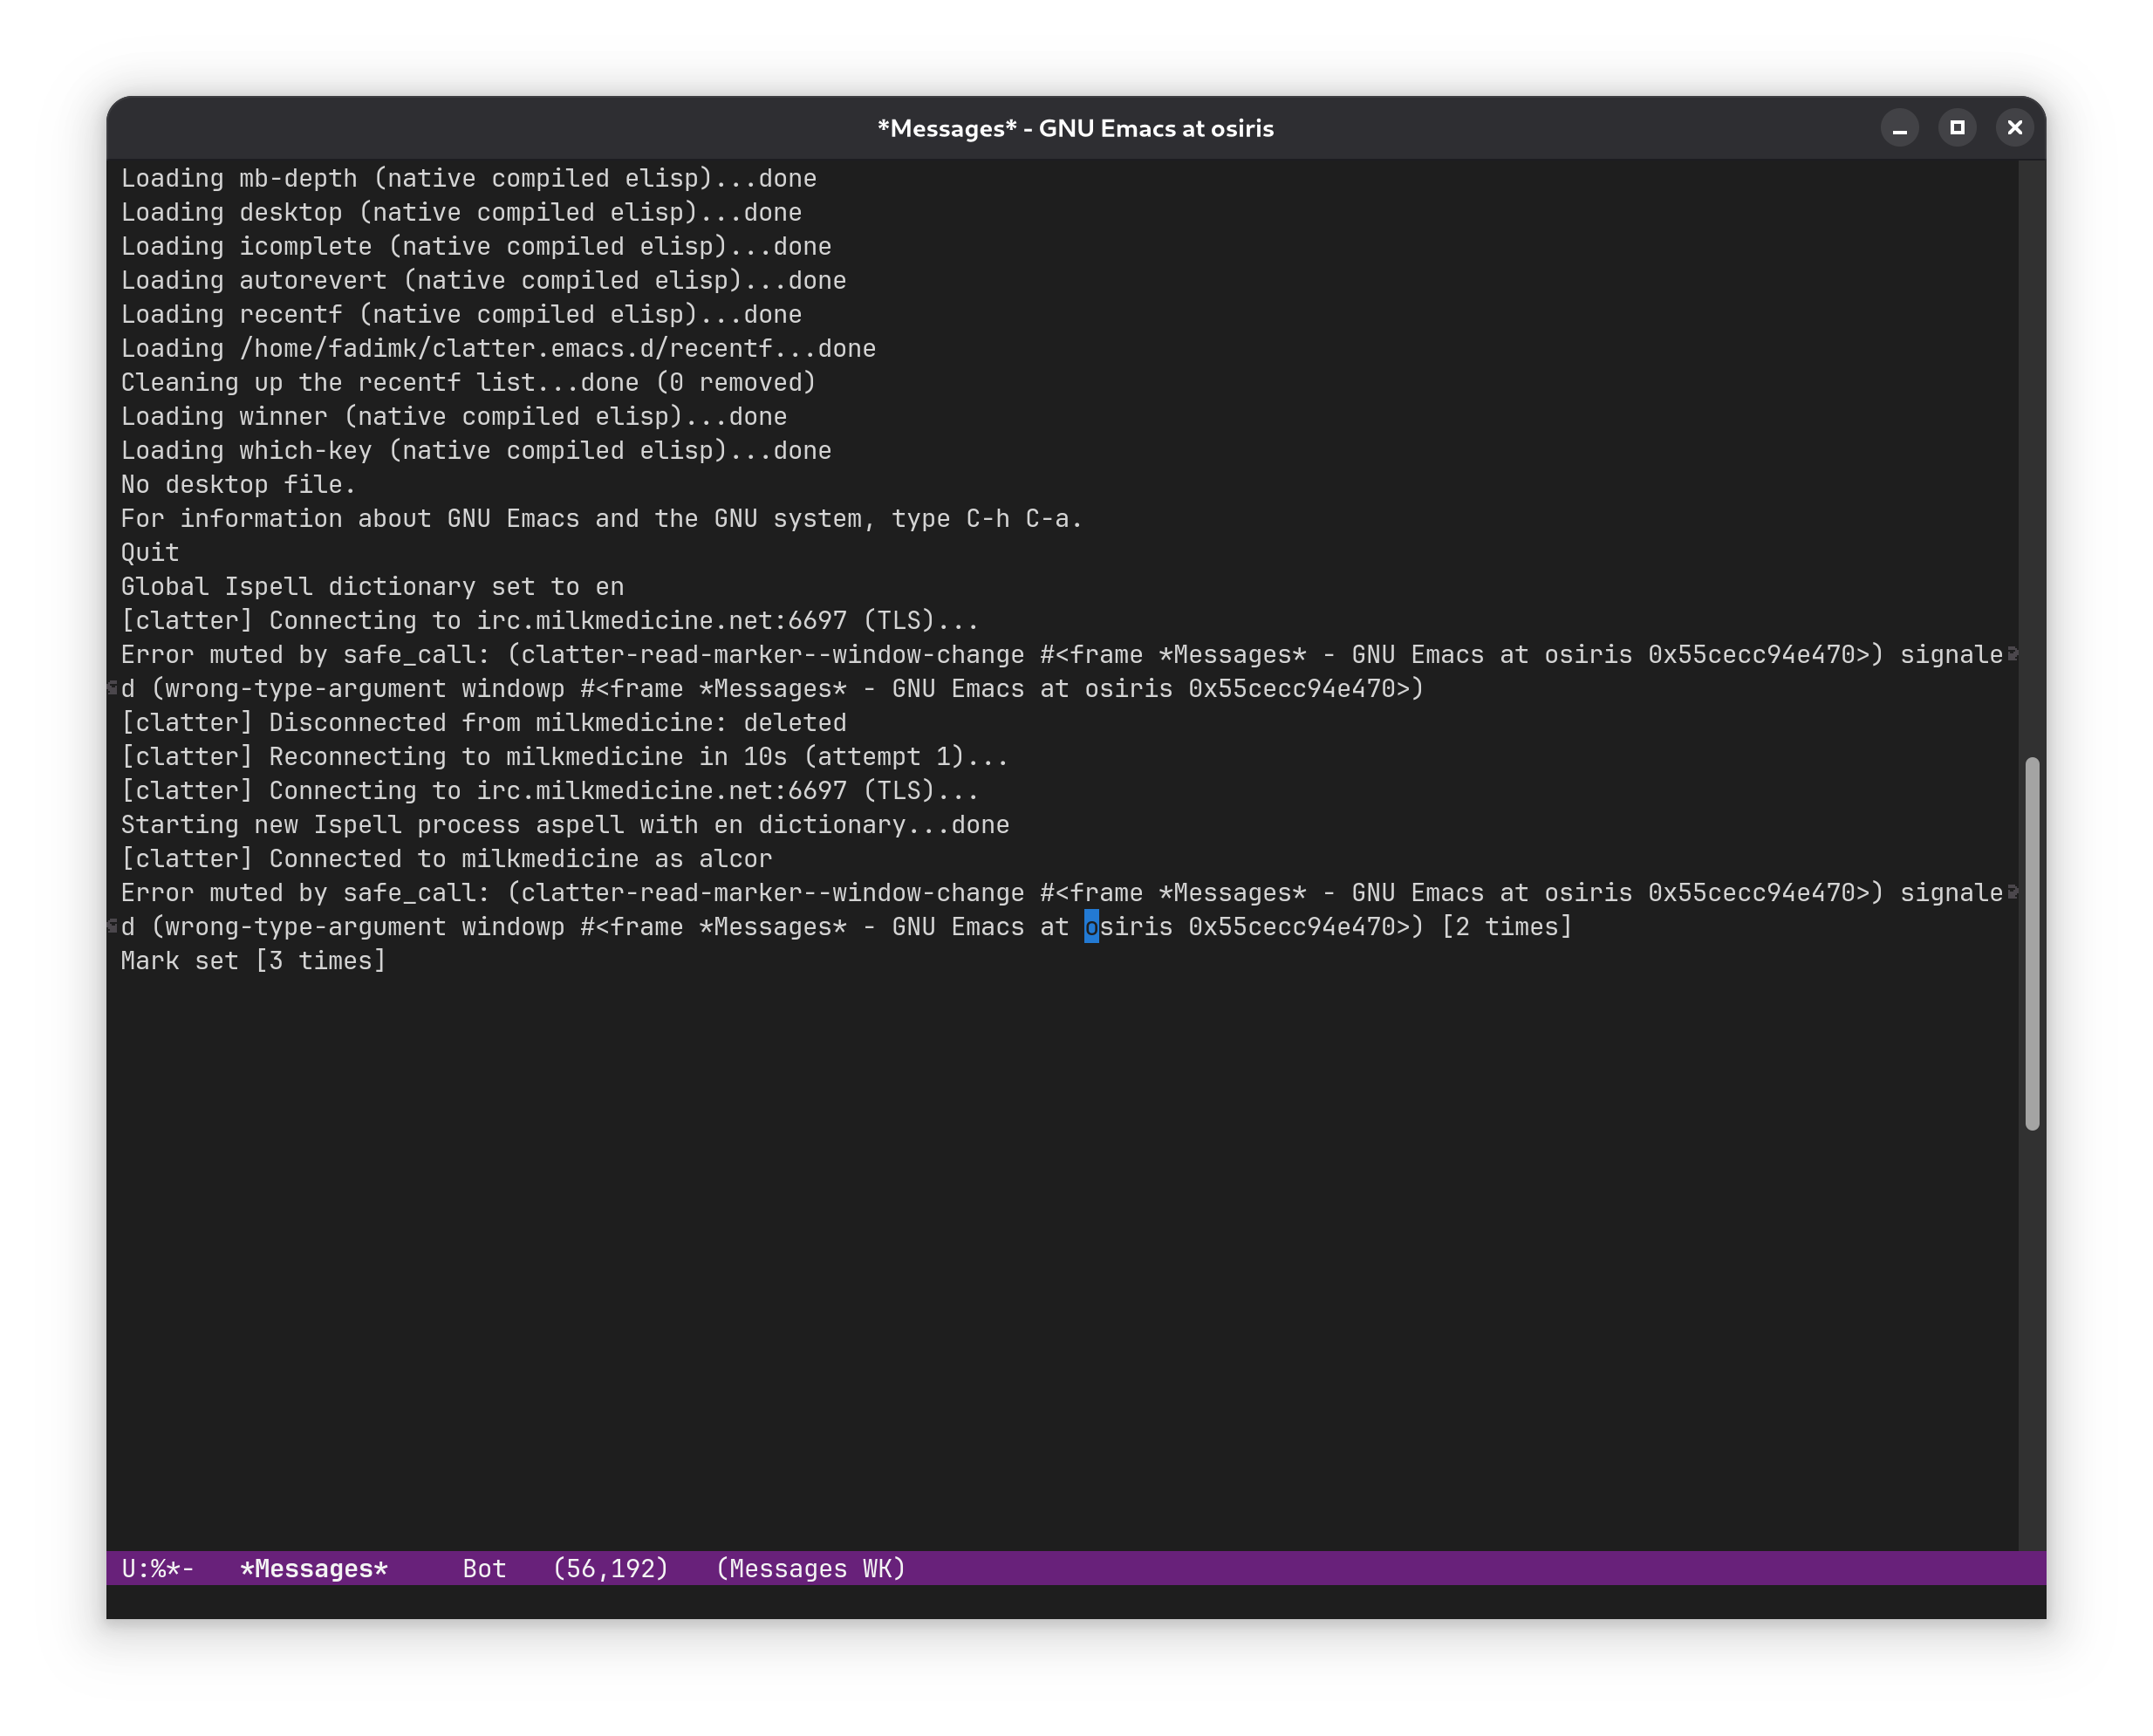Image resolution: width=2153 pixels, height=1736 pixels.
Task: Click the 'Mark set [3 times]' line
Action: pyautogui.click(x=253, y=960)
